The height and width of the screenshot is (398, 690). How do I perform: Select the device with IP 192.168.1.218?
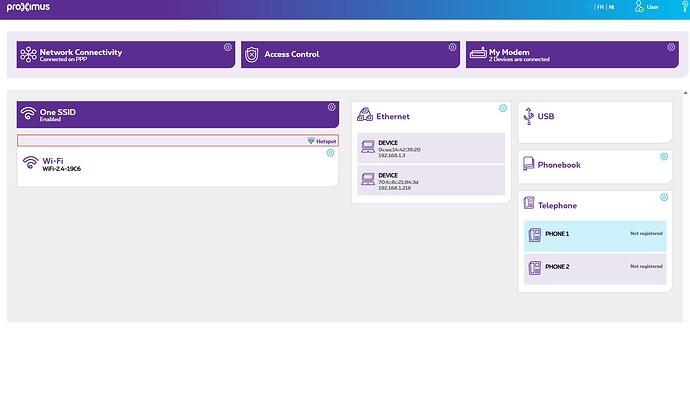(x=431, y=181)
